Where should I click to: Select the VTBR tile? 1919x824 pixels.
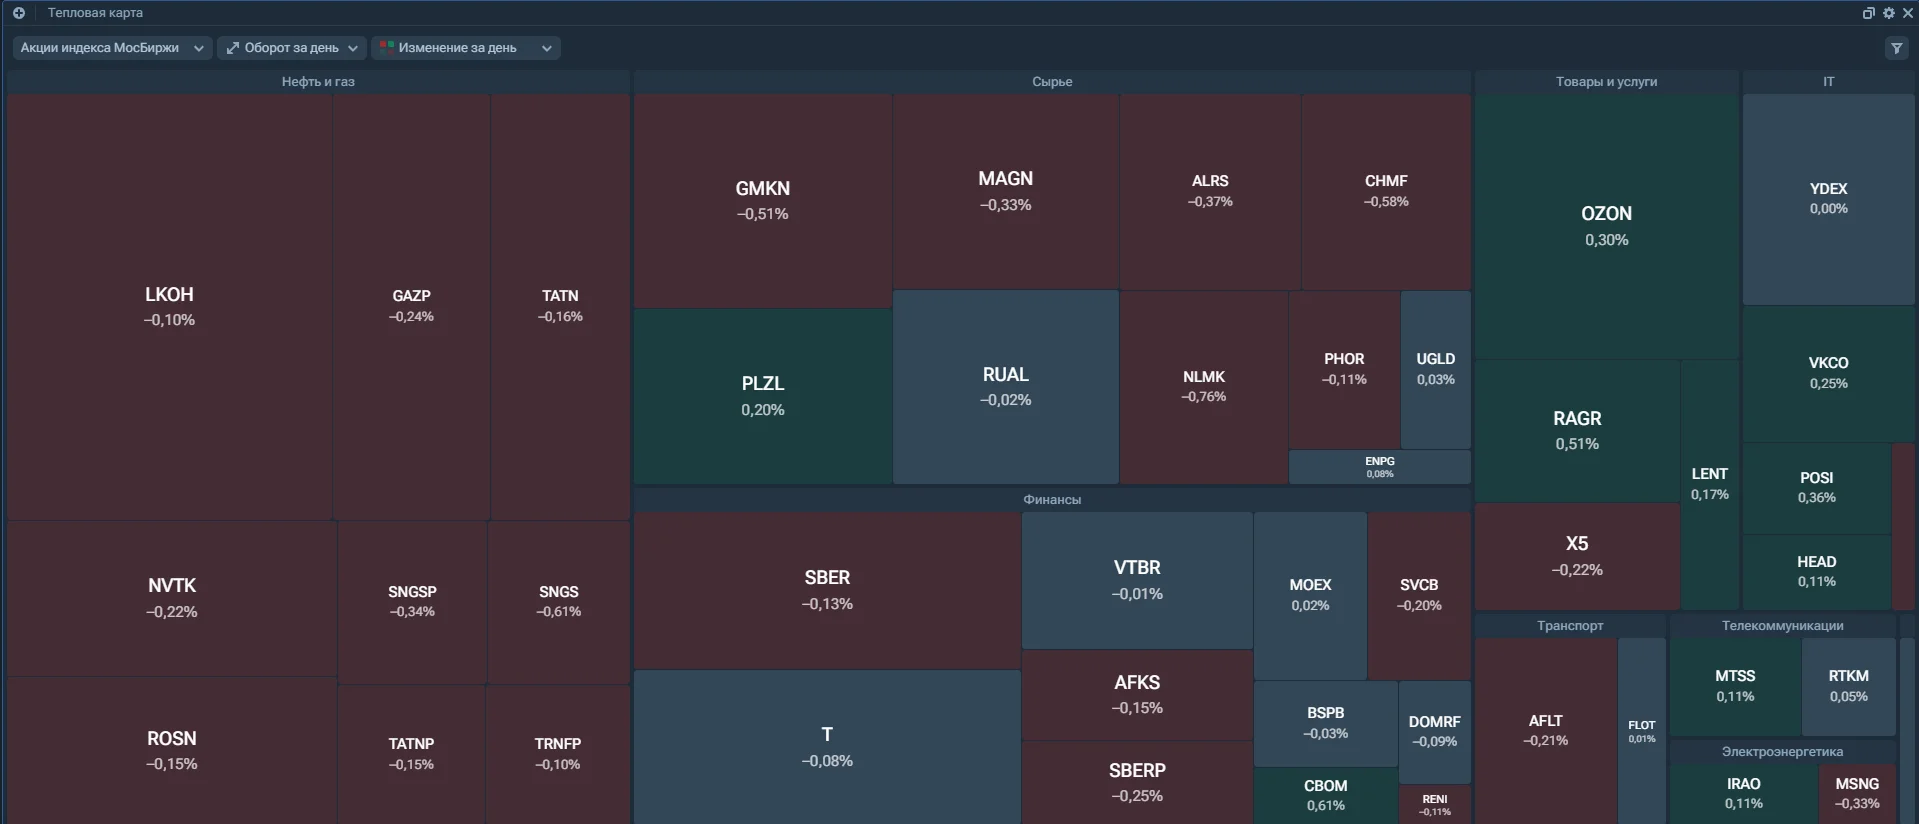[1137, 580]
